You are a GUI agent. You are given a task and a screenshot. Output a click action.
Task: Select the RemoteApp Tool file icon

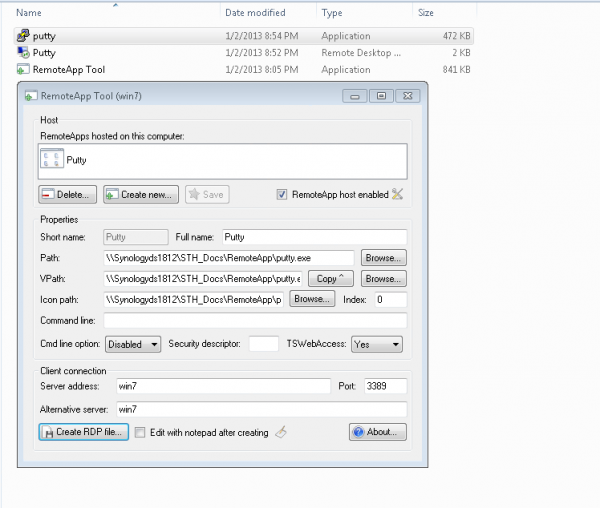point(23,69)
